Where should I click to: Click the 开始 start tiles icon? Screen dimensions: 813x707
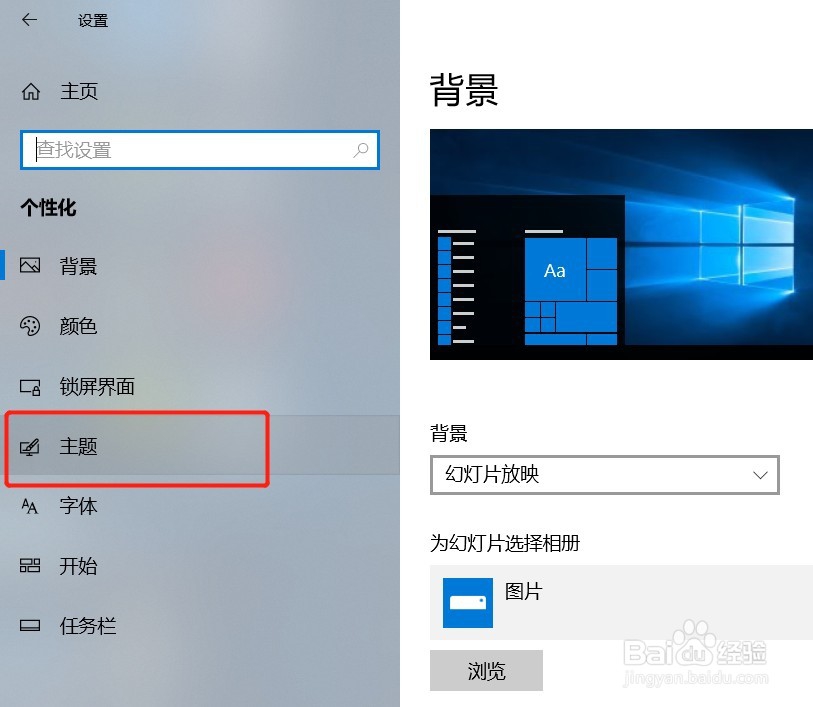pyautogui.click(x=30, y=565)
